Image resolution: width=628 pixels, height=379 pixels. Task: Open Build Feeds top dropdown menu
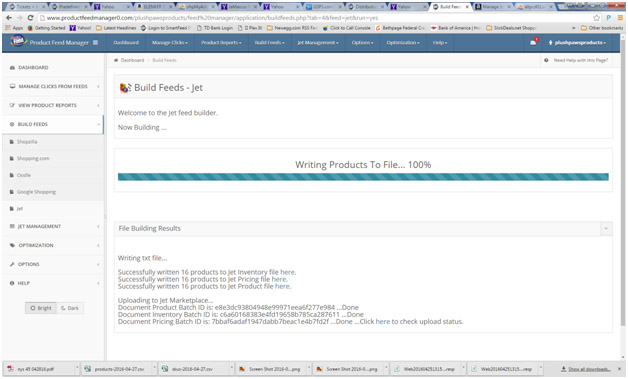[270, 42]
